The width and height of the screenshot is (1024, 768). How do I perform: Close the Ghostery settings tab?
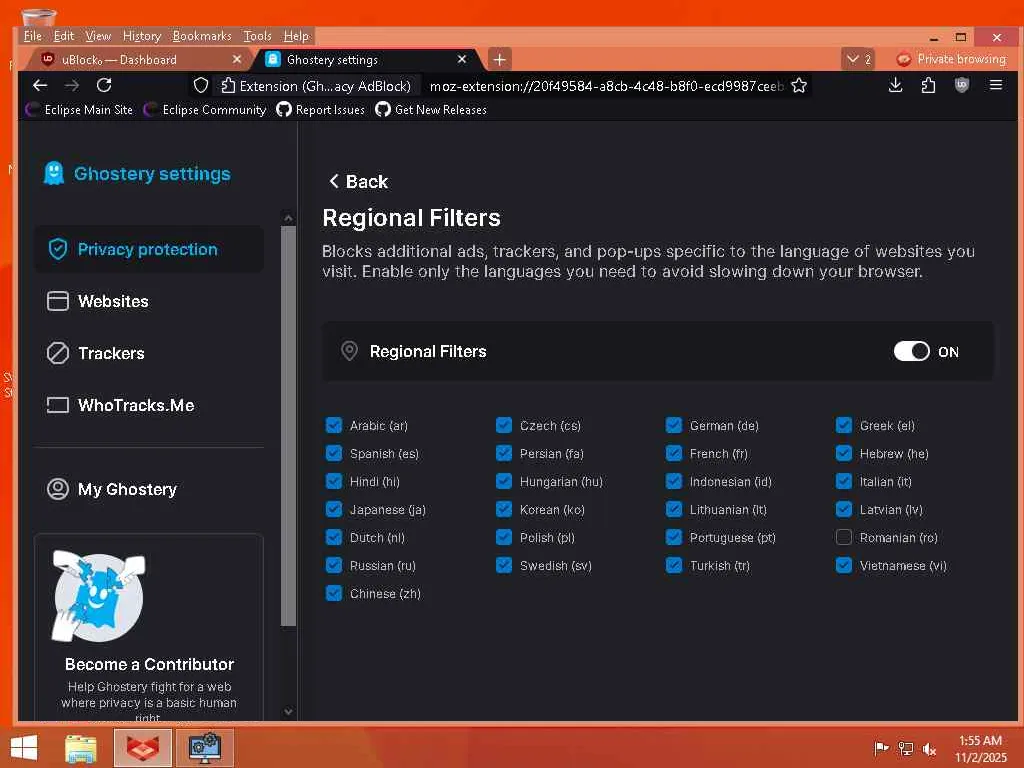462,59
